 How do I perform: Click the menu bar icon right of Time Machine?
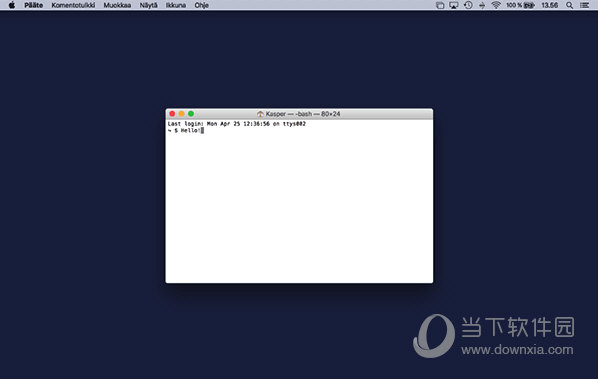[482, 5]
